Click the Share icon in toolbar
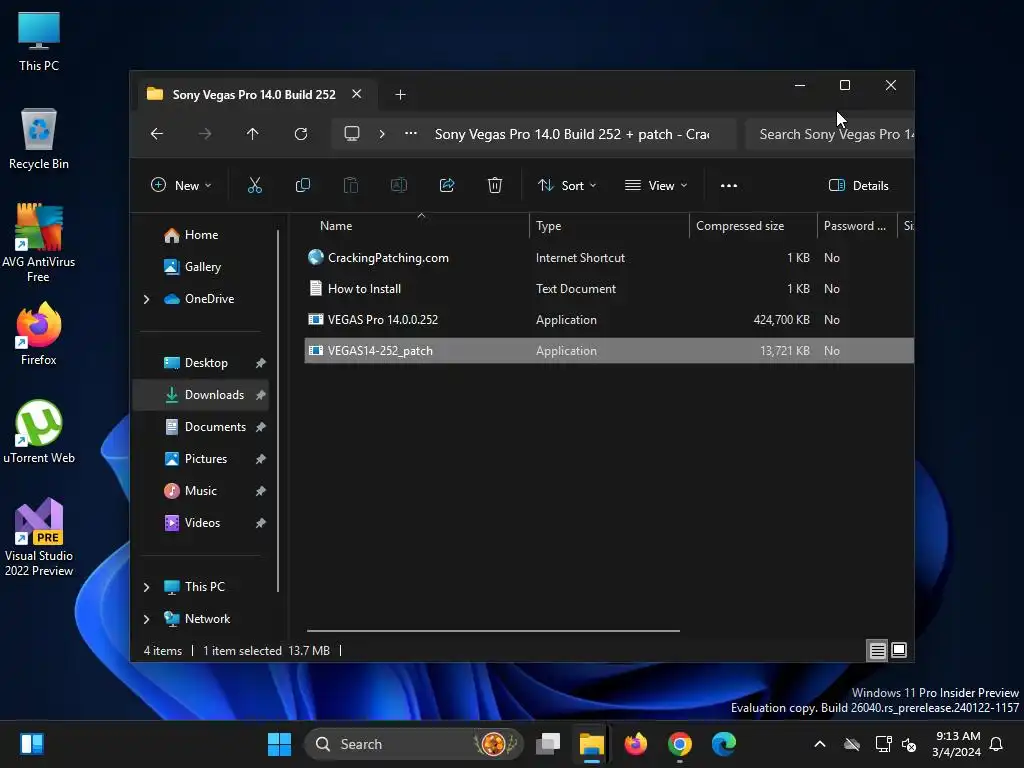 447,185
